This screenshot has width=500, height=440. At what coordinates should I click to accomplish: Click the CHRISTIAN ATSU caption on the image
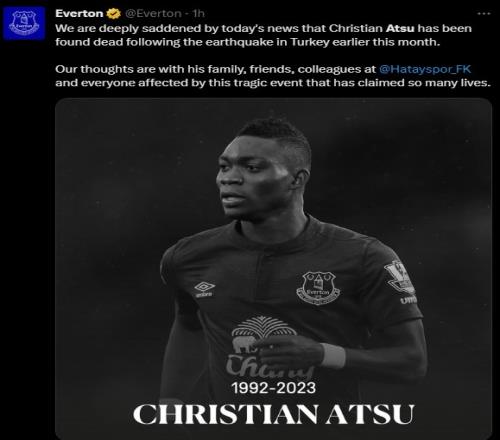274,414
